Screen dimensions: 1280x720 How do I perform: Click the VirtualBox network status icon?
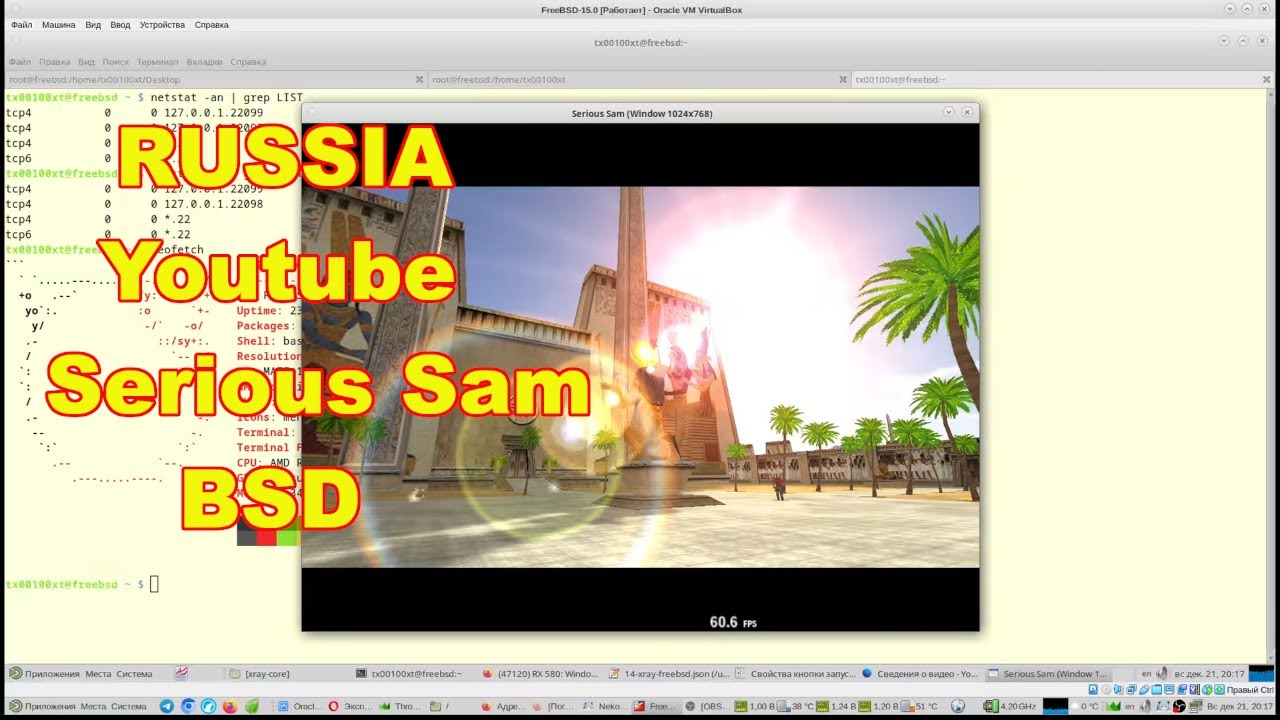coord(1132,690)
